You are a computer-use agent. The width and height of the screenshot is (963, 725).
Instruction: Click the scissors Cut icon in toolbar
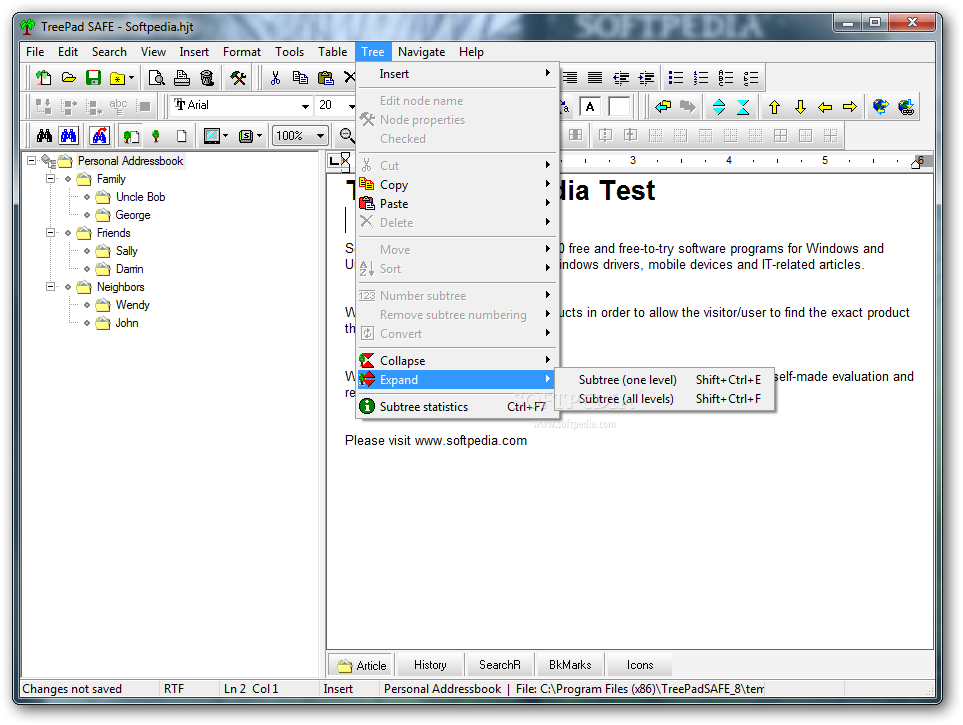click(x=275, y=78)
